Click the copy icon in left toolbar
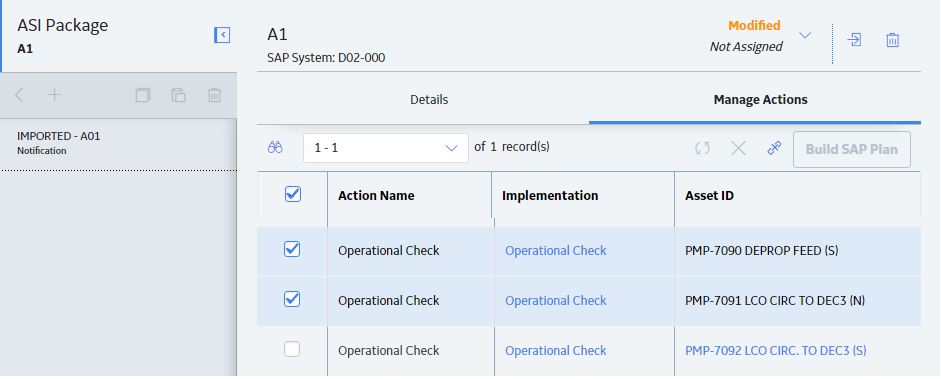Screen dimensions: 941x379 coord(143,95)
